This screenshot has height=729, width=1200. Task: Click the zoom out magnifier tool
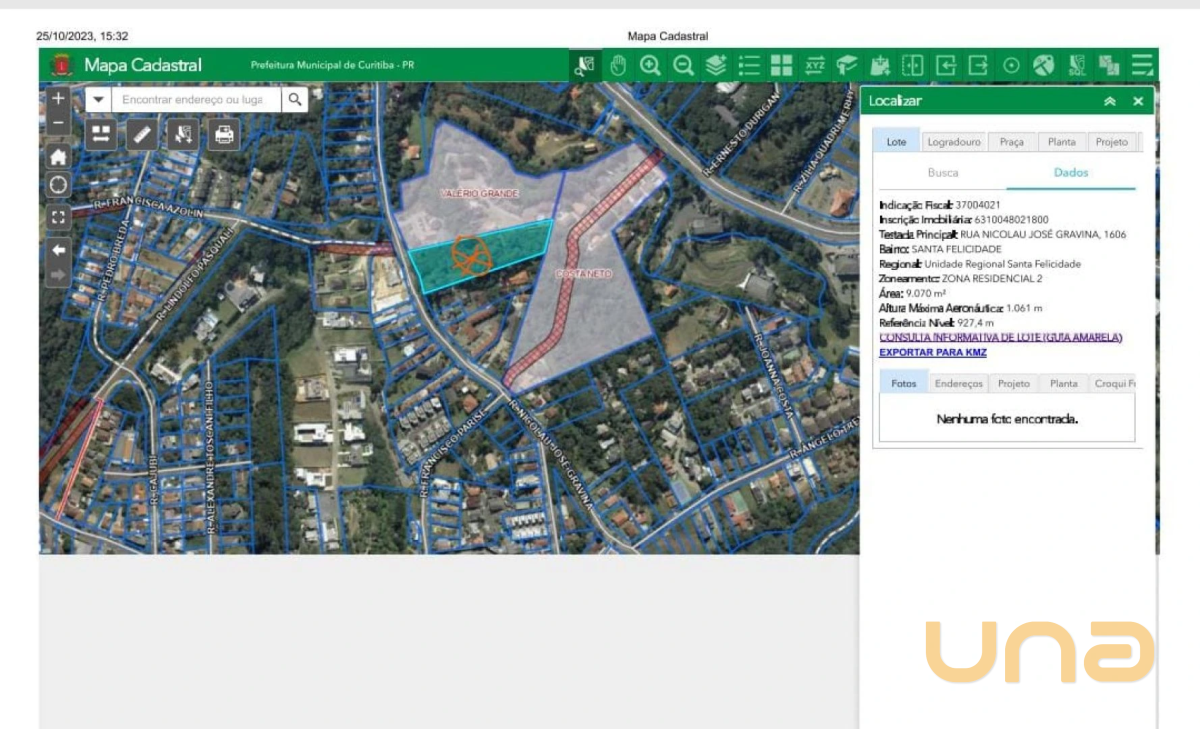point(684,66)
